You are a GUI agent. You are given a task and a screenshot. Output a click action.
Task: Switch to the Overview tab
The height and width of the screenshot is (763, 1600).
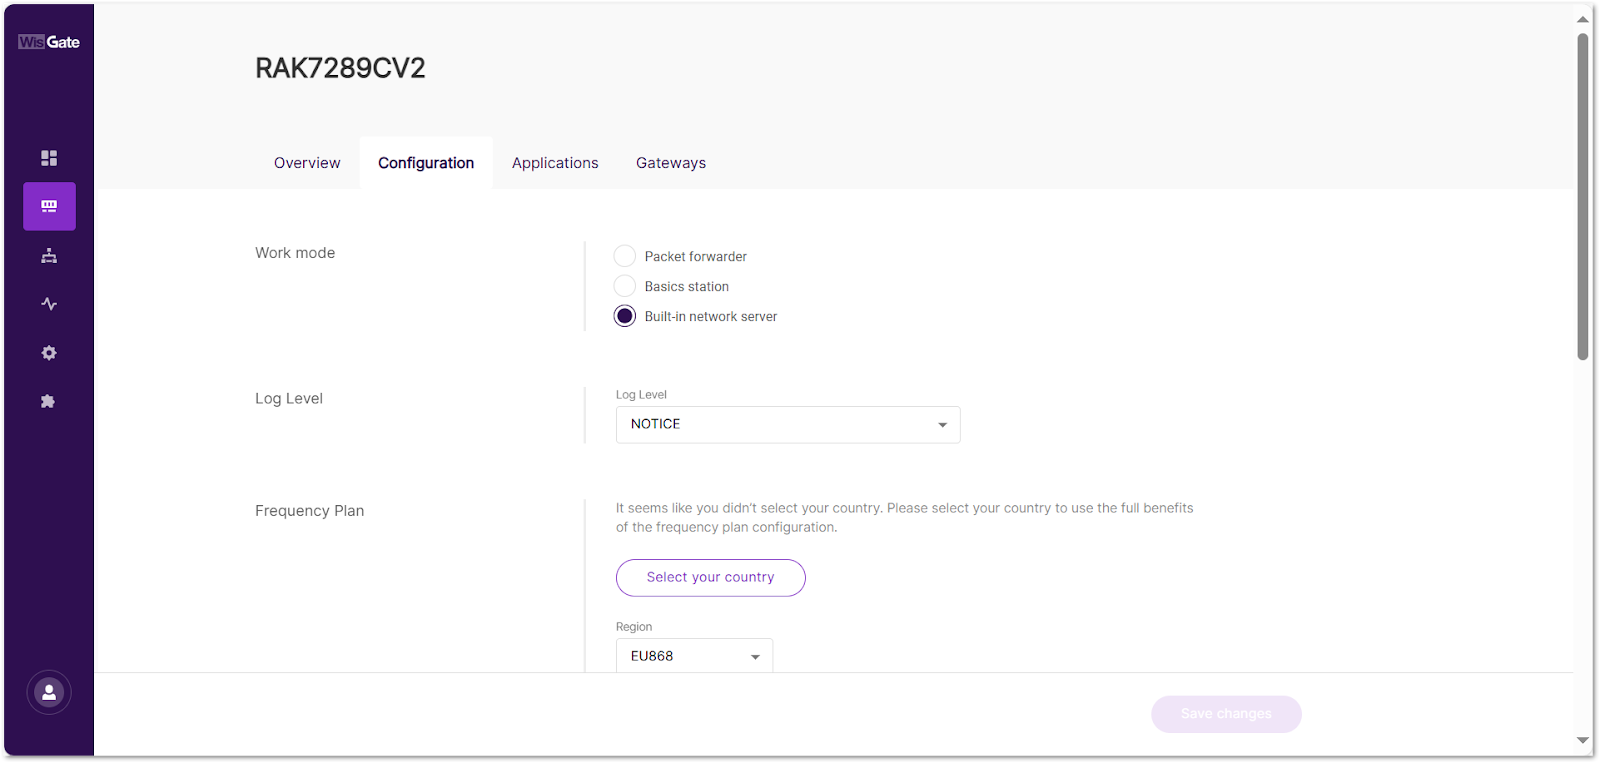click(x=307, y=162)
